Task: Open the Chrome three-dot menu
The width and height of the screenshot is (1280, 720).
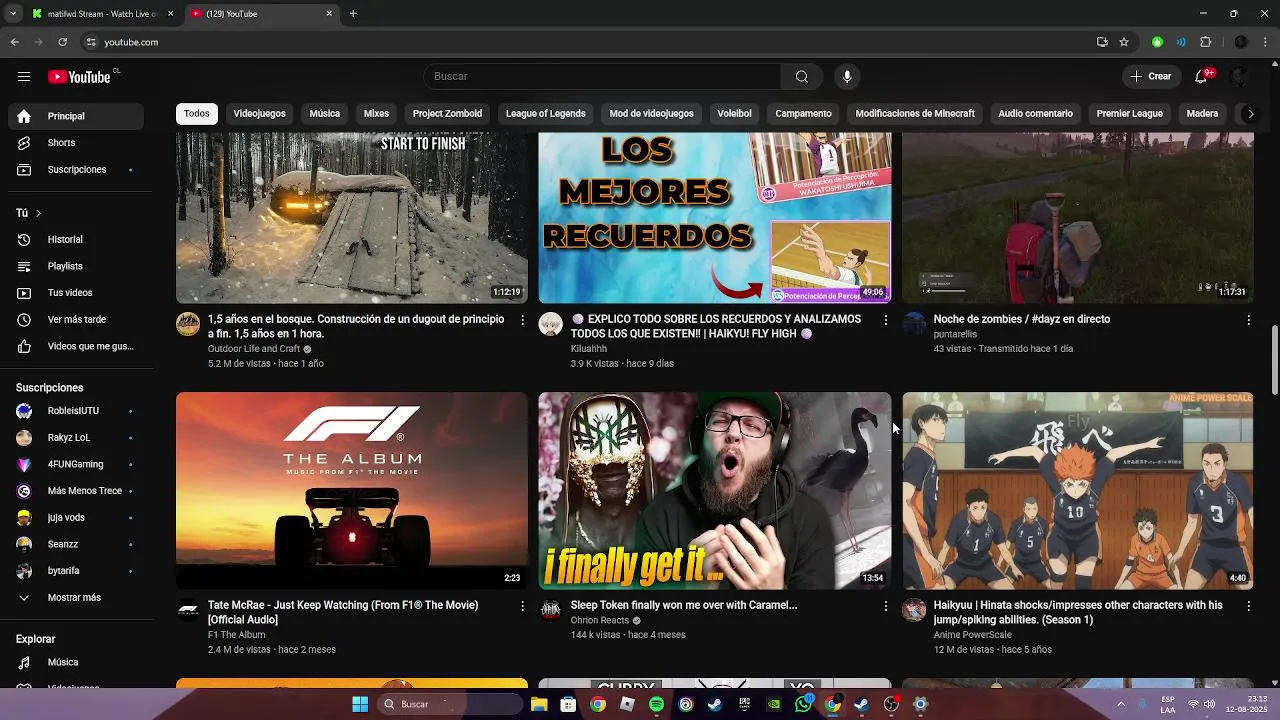Action: (x=1264, y=42)
